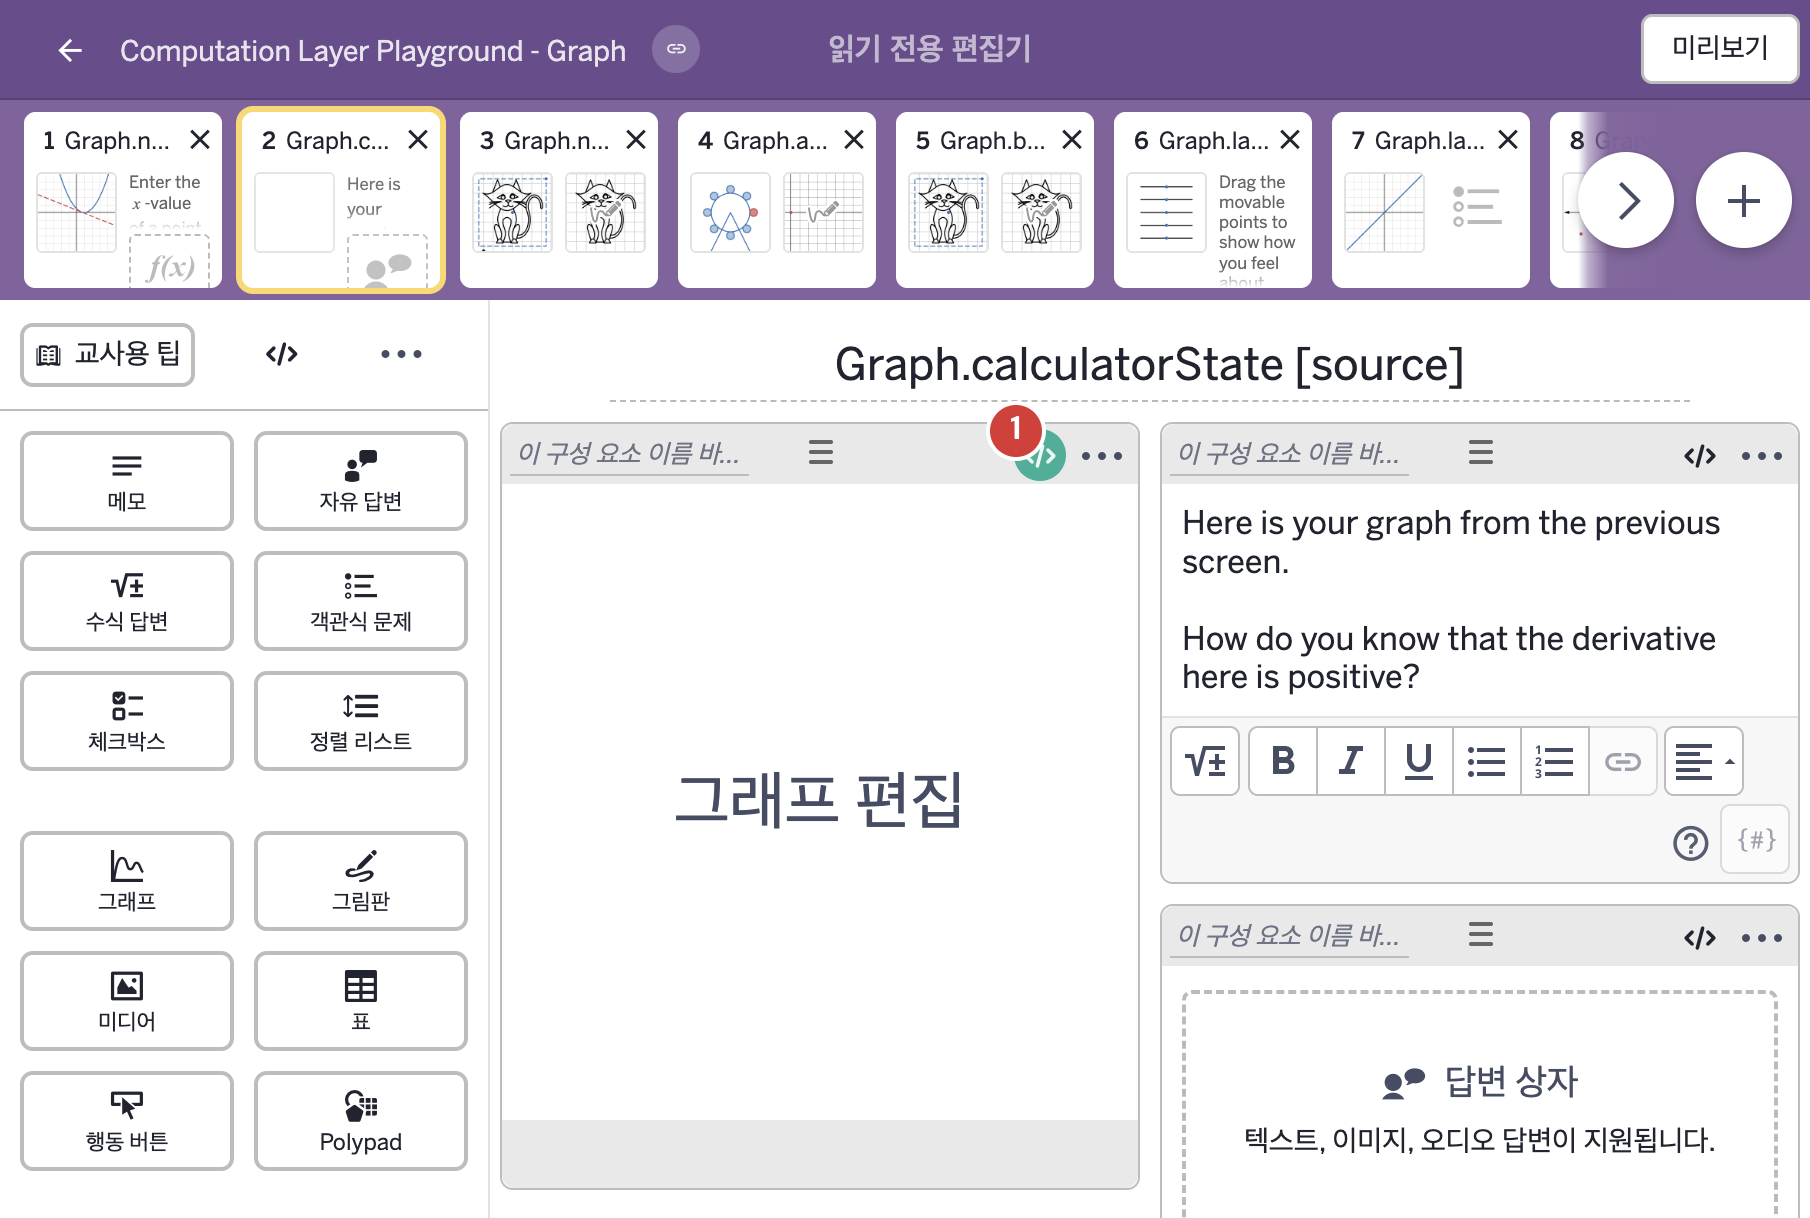Screen dimensions: 1810x1218
Task: Add a 행동 버튼 action button component
Action: pos(127,1121)
